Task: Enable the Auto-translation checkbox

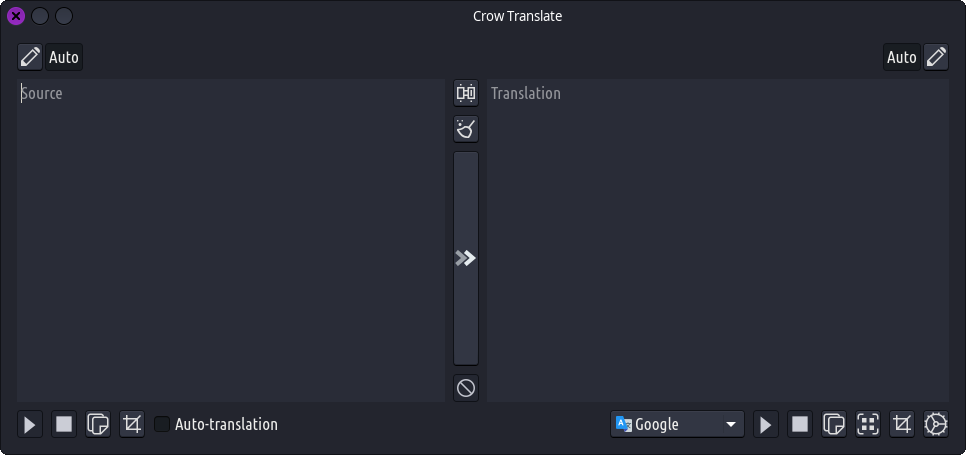Action: pos(162,424)
